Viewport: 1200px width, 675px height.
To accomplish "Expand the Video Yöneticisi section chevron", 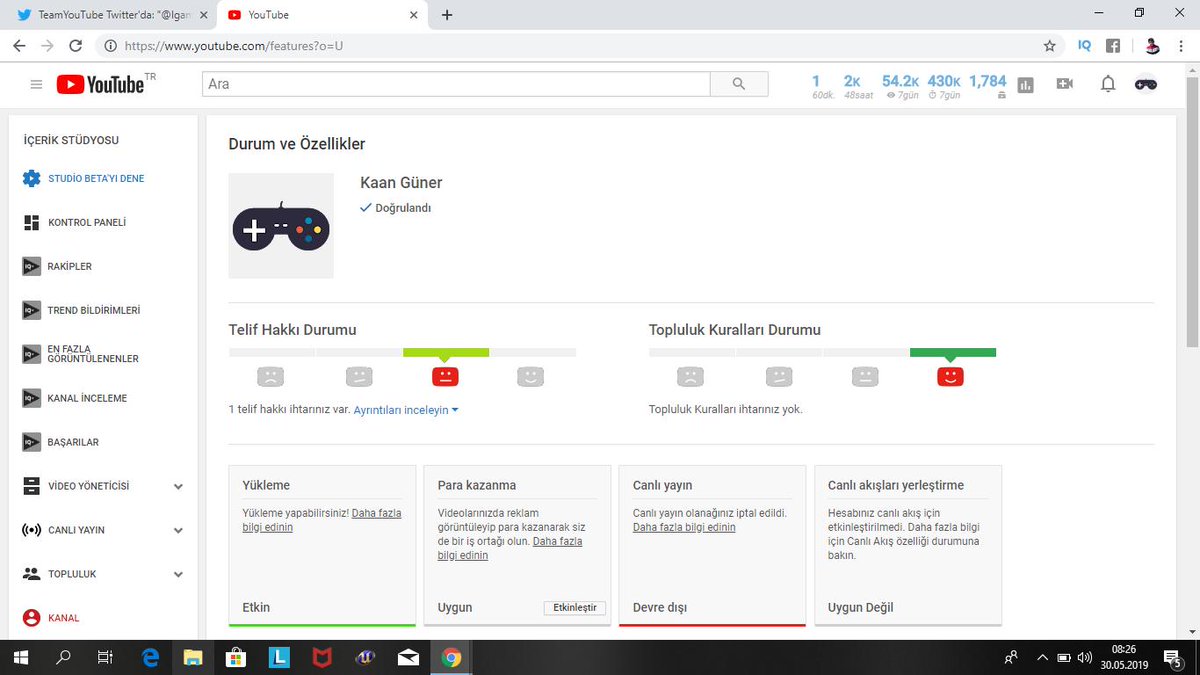I will pos(178,487).
